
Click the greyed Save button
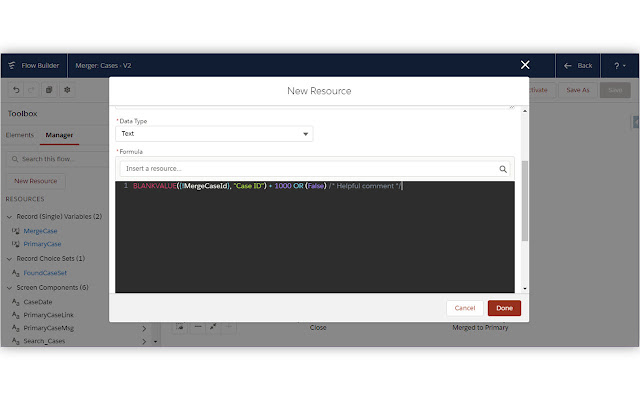point(615,90)
